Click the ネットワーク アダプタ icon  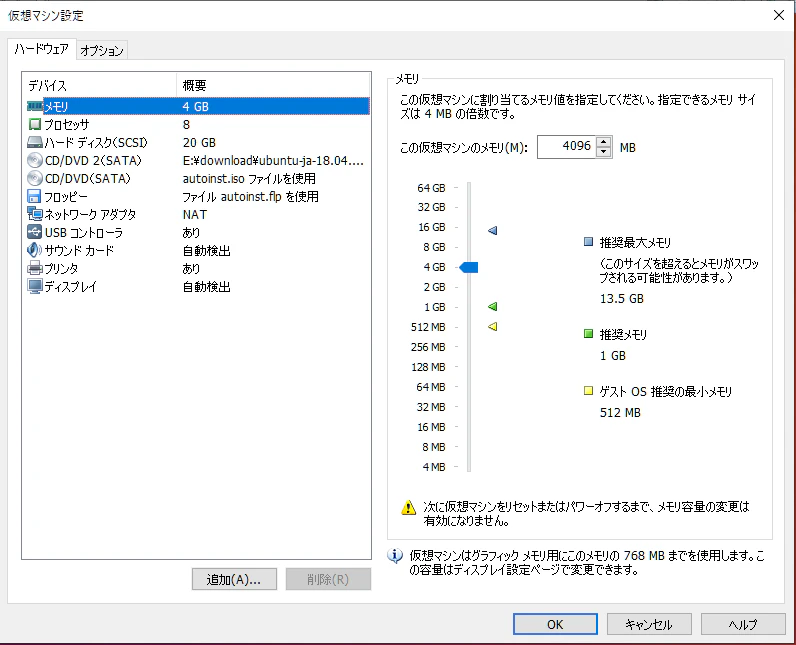click(x=35, y=214)
